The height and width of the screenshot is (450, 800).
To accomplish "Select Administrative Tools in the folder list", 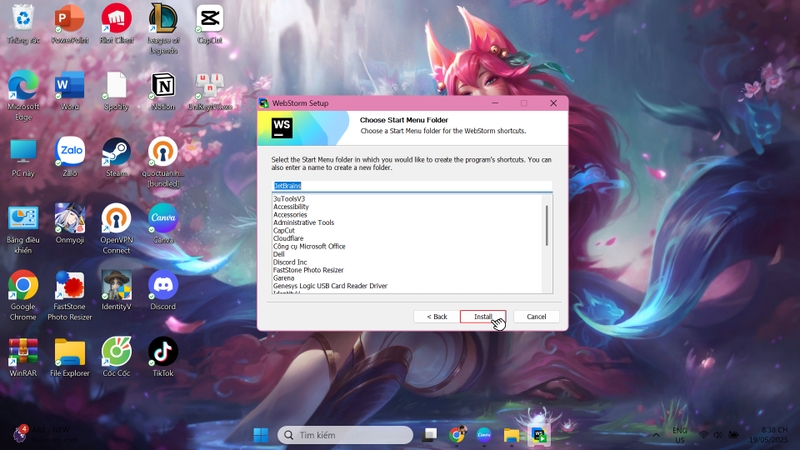I will point(304,222).
